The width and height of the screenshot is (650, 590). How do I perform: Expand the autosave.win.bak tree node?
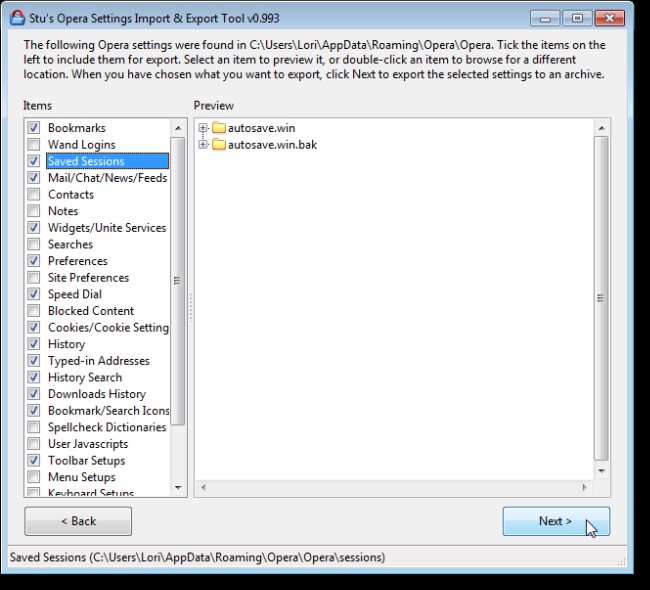click(x=203, y=144)
